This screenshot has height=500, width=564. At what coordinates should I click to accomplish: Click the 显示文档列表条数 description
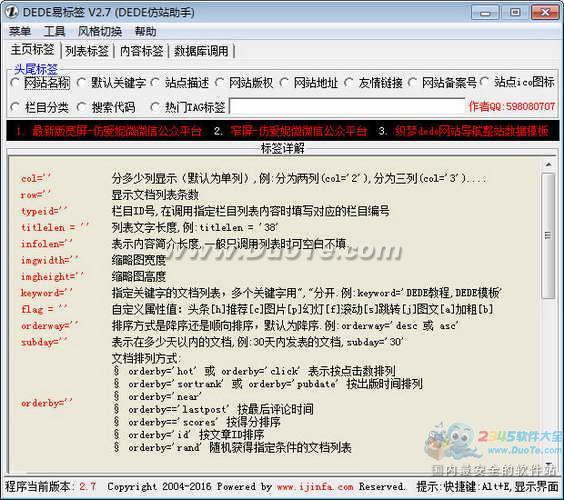tap(155, 195)
